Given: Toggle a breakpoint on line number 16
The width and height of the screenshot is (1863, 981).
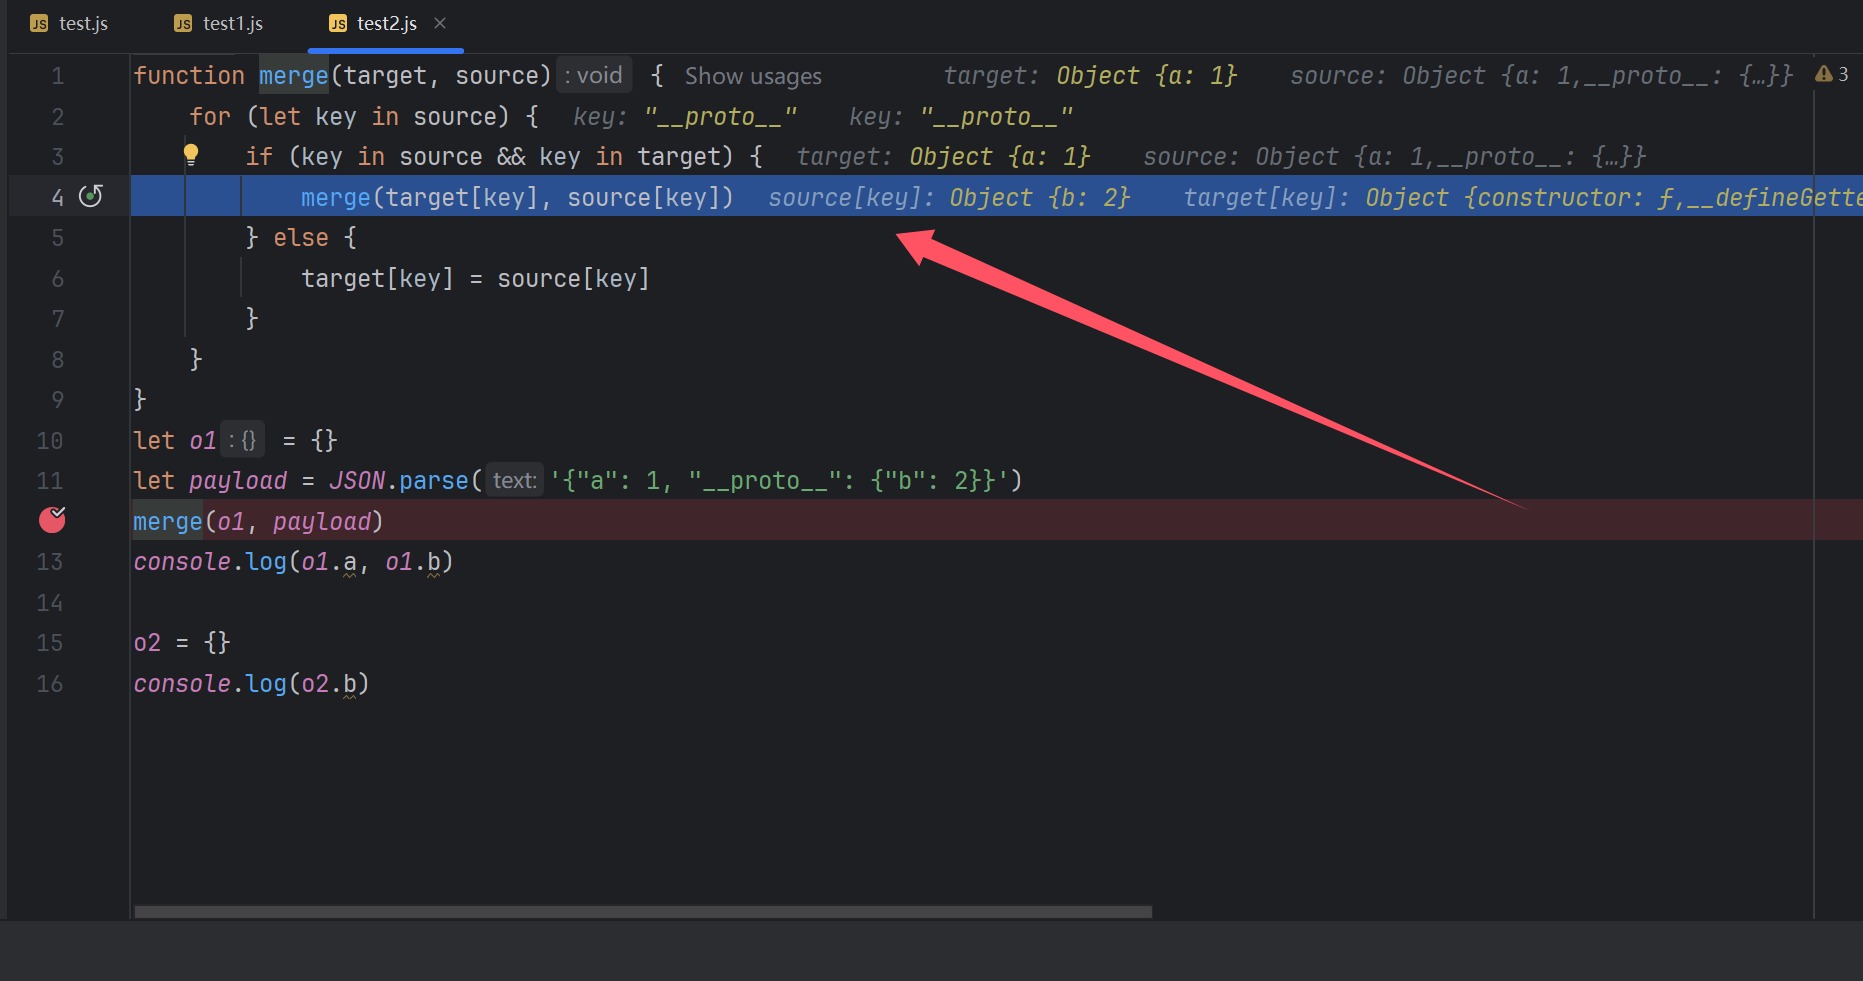Looking at the screenshot, I should [50, 684].
